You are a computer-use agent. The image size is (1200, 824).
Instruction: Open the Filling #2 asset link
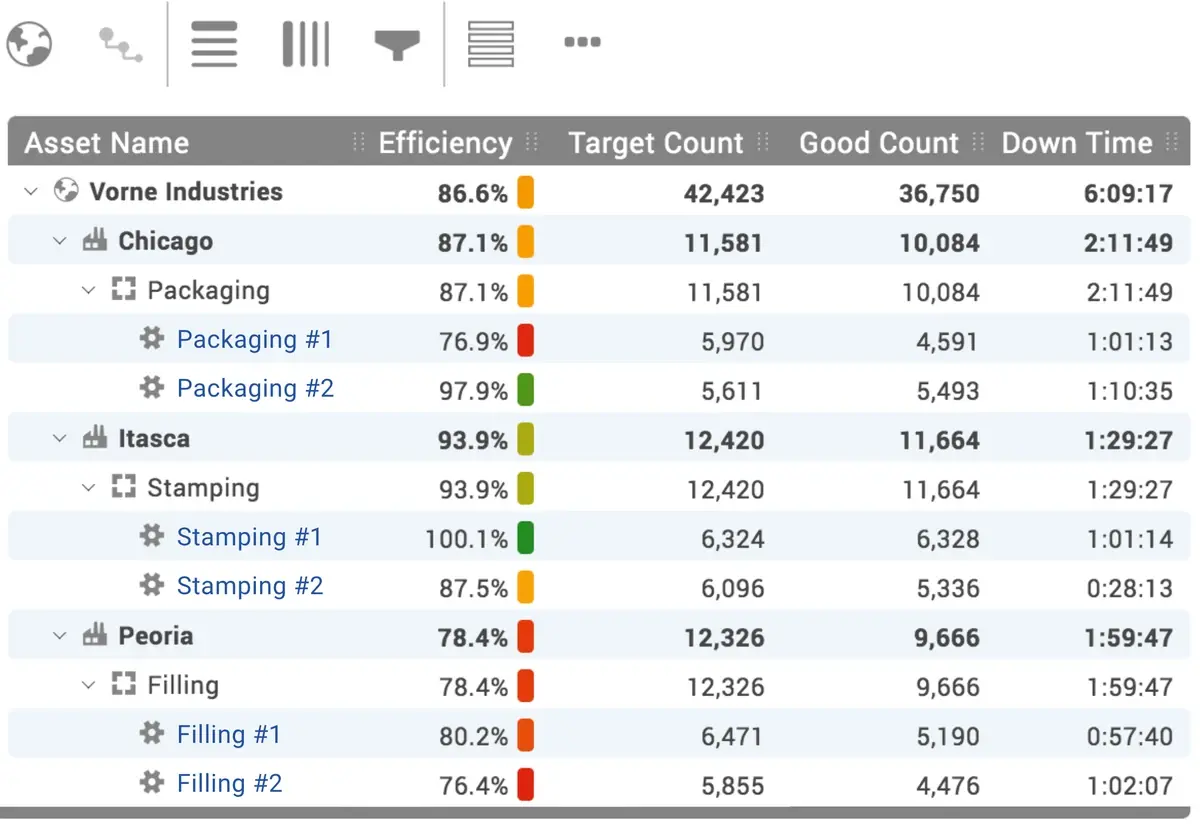(230, 783)
